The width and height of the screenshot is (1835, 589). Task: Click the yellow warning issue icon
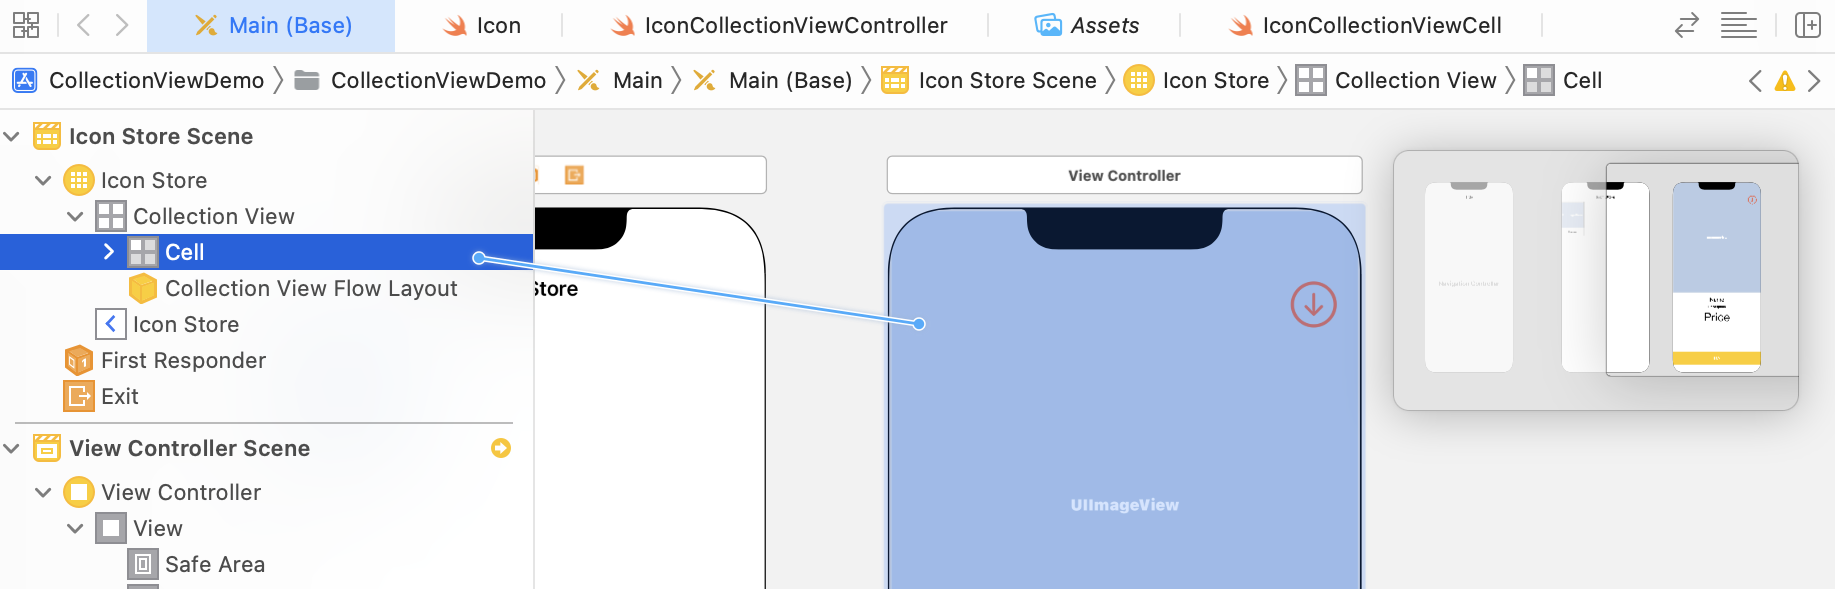pyautogui.click(x=1784, y=81)
